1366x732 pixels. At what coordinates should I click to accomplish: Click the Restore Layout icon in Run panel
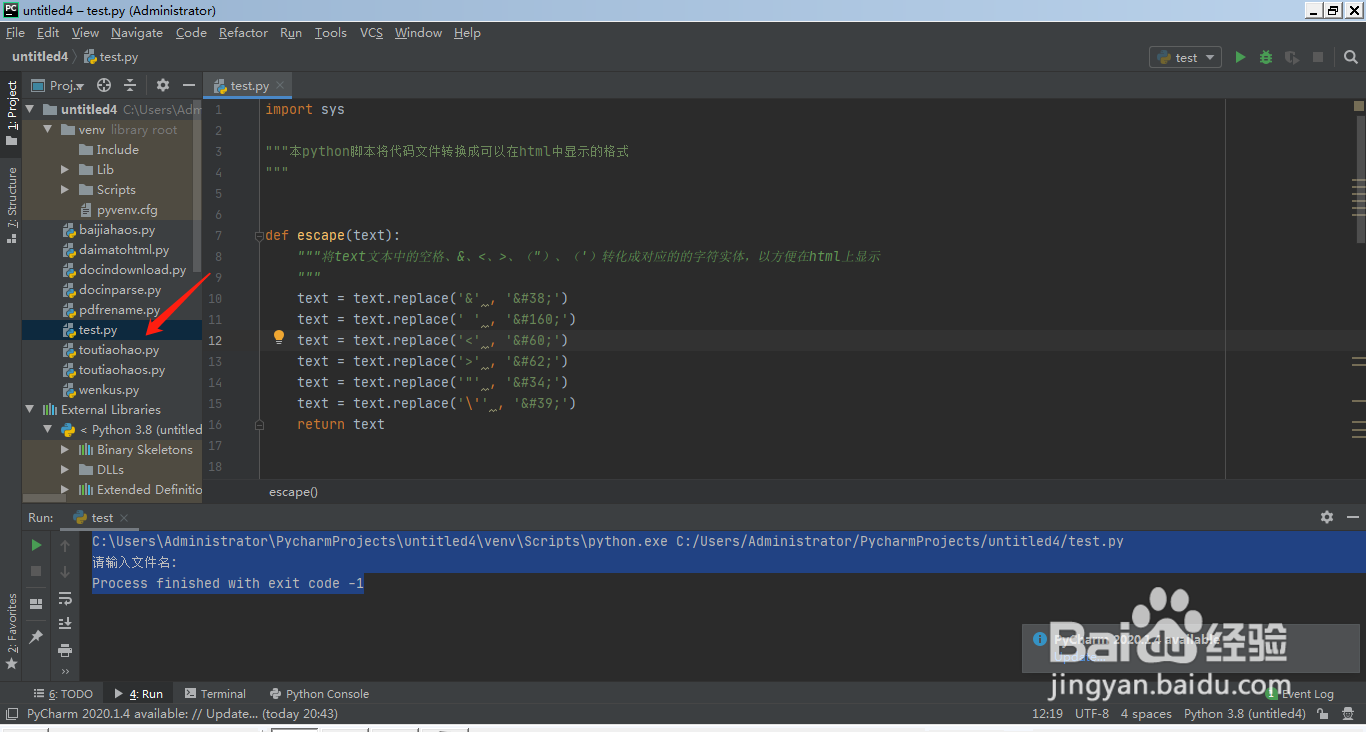click(36, 604)
